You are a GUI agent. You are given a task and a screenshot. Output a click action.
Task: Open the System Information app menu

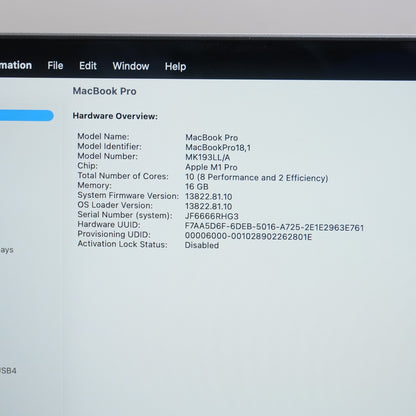16,65
